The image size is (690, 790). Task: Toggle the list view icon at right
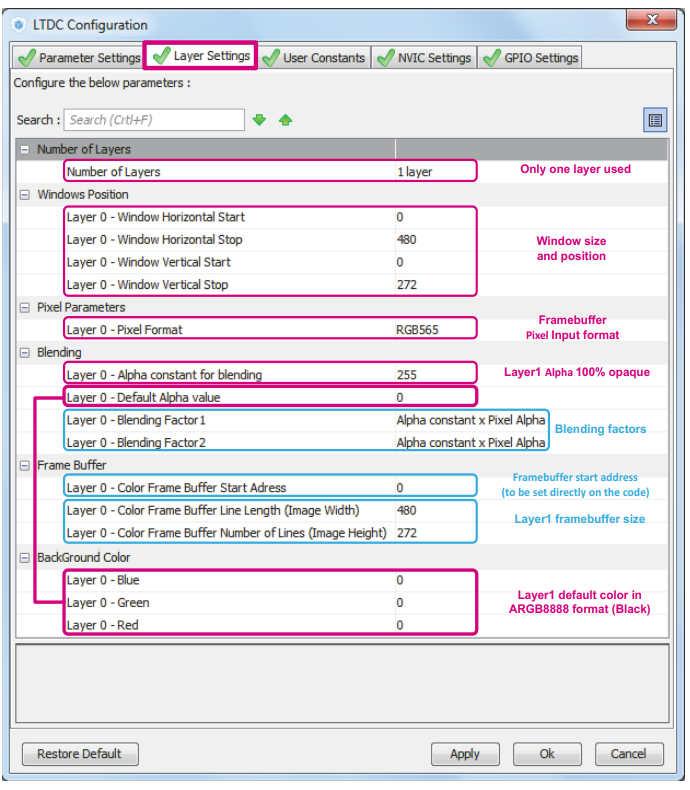pos(655,120)
